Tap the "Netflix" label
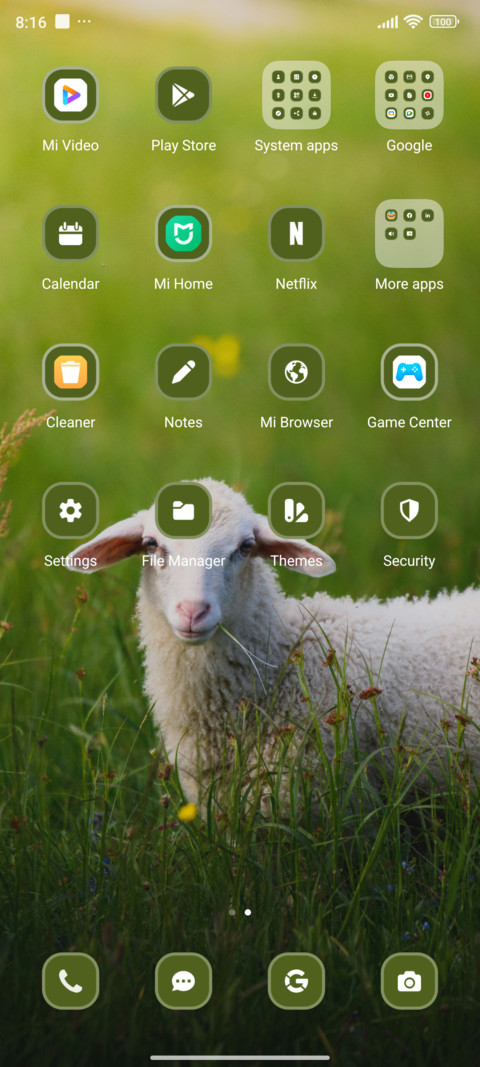 tap(296, 284)
